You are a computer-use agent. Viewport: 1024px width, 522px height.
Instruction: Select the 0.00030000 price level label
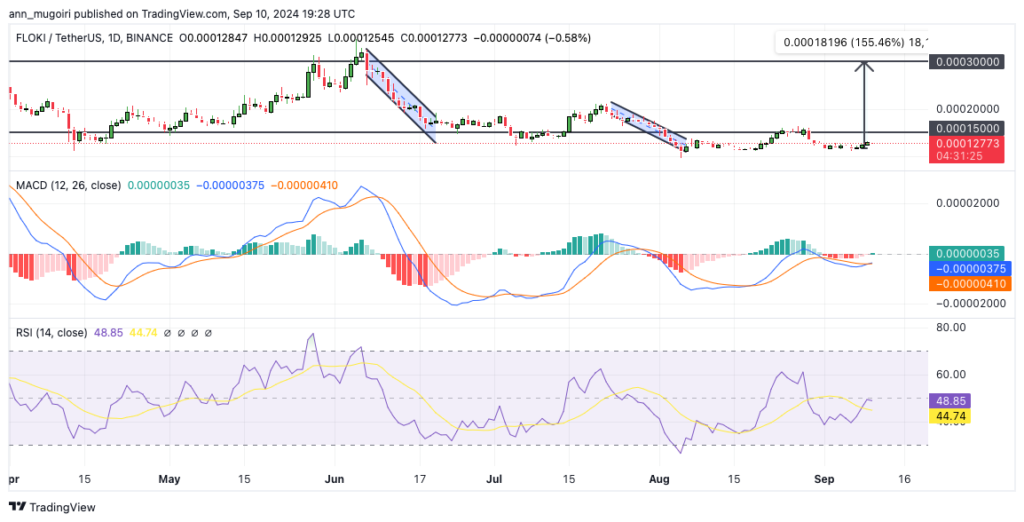(967, 61)
